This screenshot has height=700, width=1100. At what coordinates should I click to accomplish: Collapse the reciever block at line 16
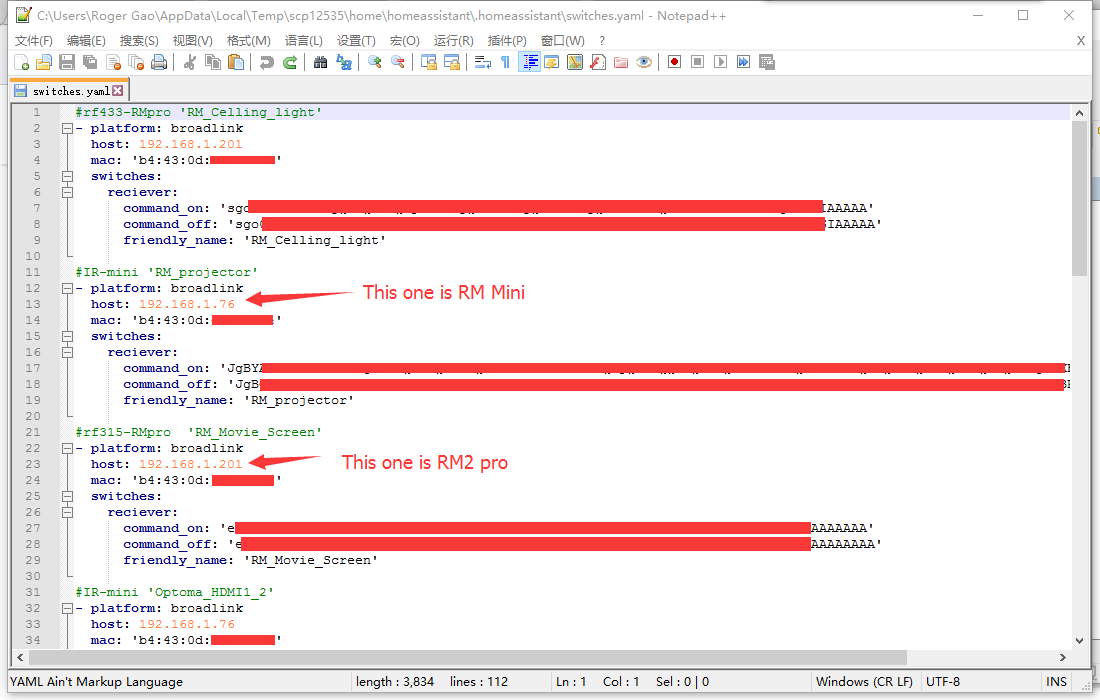pos(66,352)
